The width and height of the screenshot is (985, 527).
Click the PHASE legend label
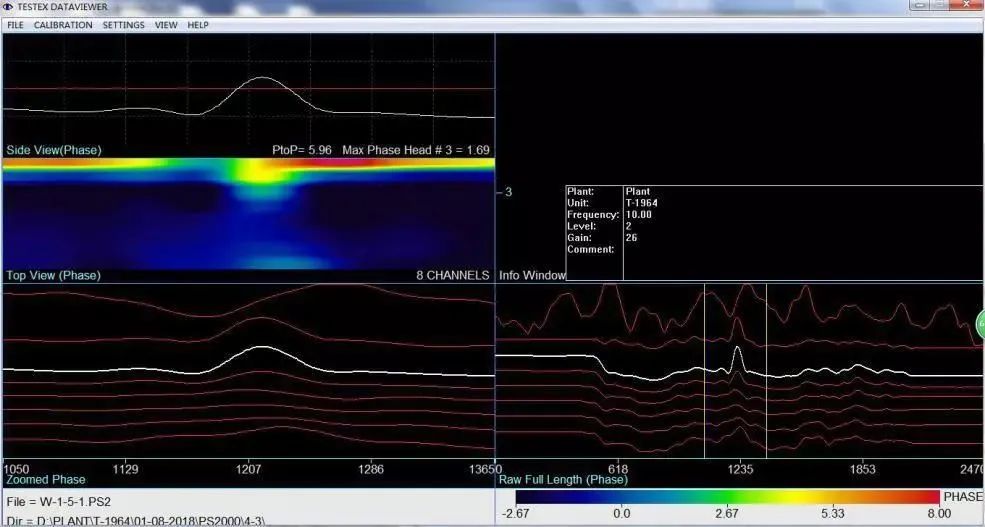963,497
